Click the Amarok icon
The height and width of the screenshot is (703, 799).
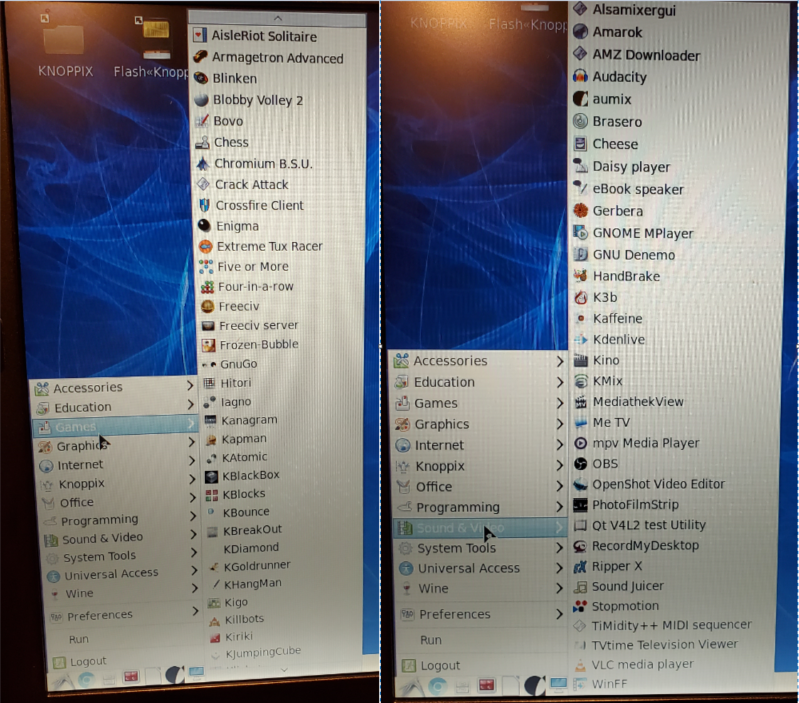click(580, 32)
